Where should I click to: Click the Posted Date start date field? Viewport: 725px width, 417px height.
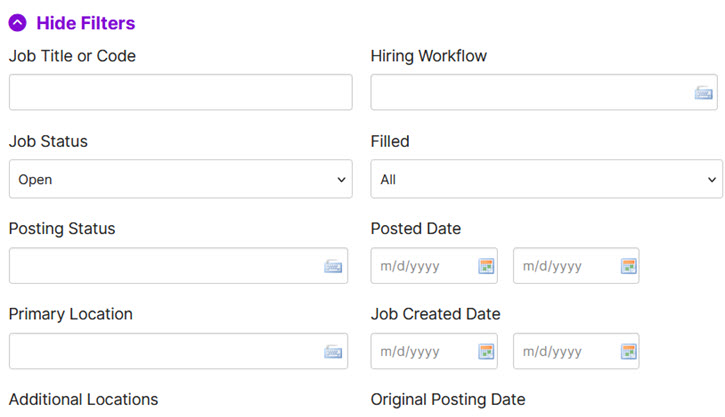(x=434, y=265)
